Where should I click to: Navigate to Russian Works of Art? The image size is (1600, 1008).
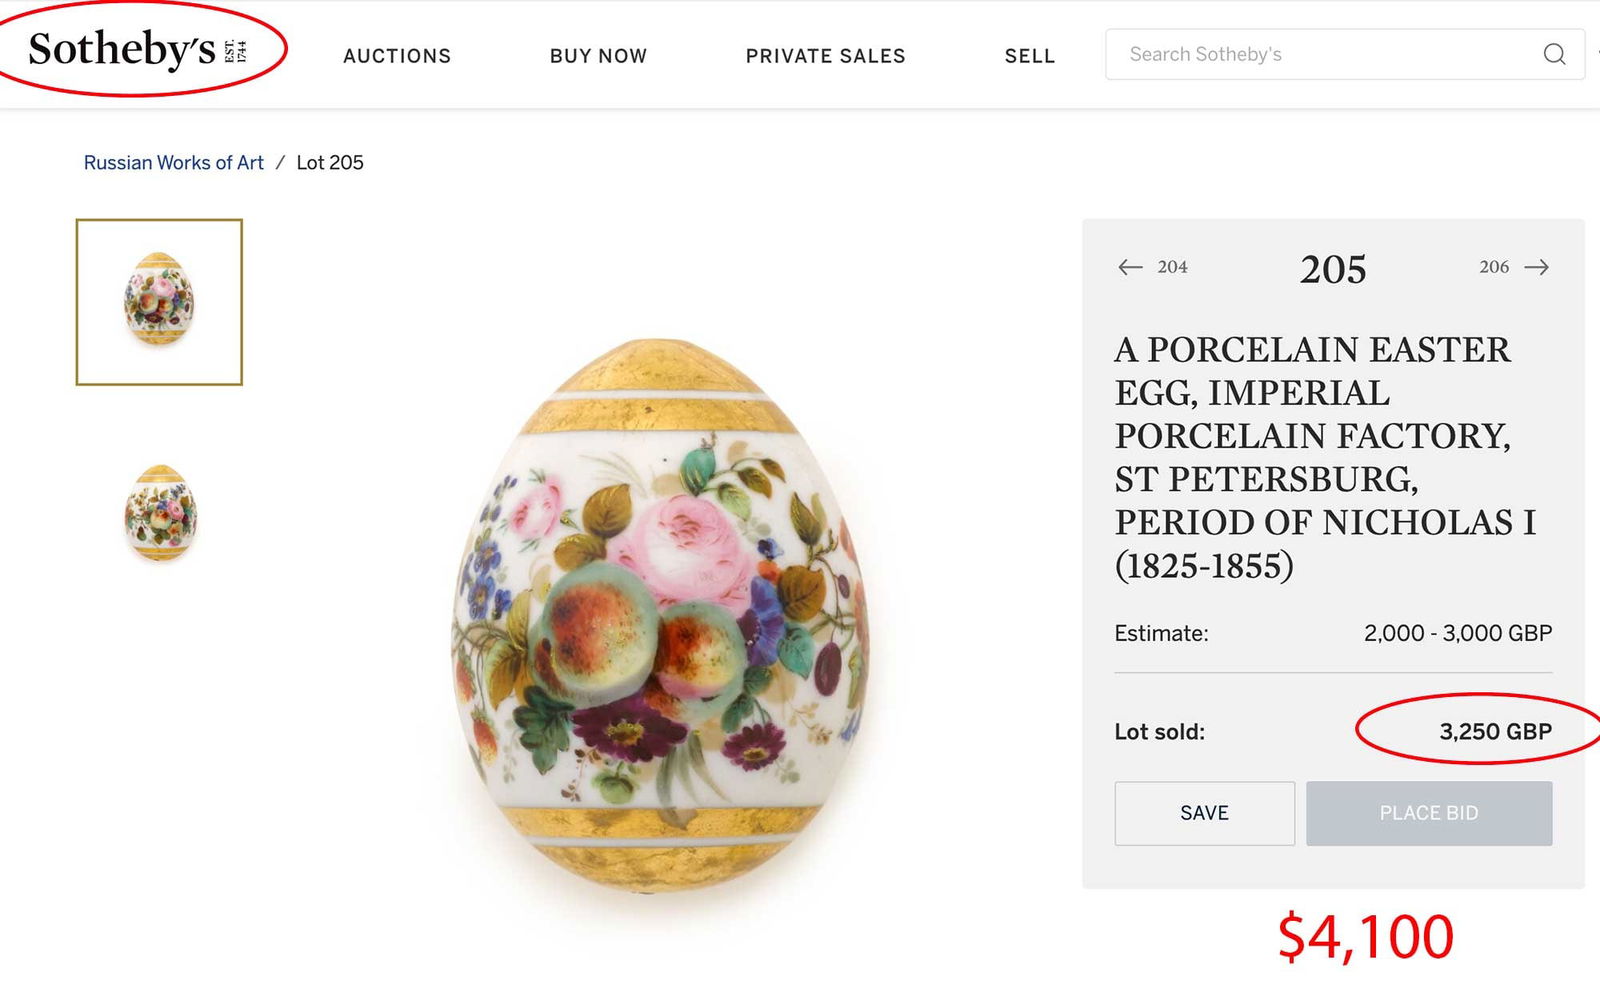(172, 162)
